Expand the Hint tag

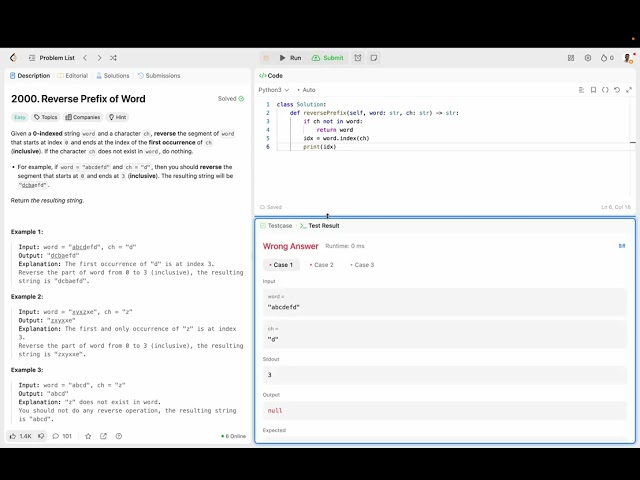pos(118,117)
